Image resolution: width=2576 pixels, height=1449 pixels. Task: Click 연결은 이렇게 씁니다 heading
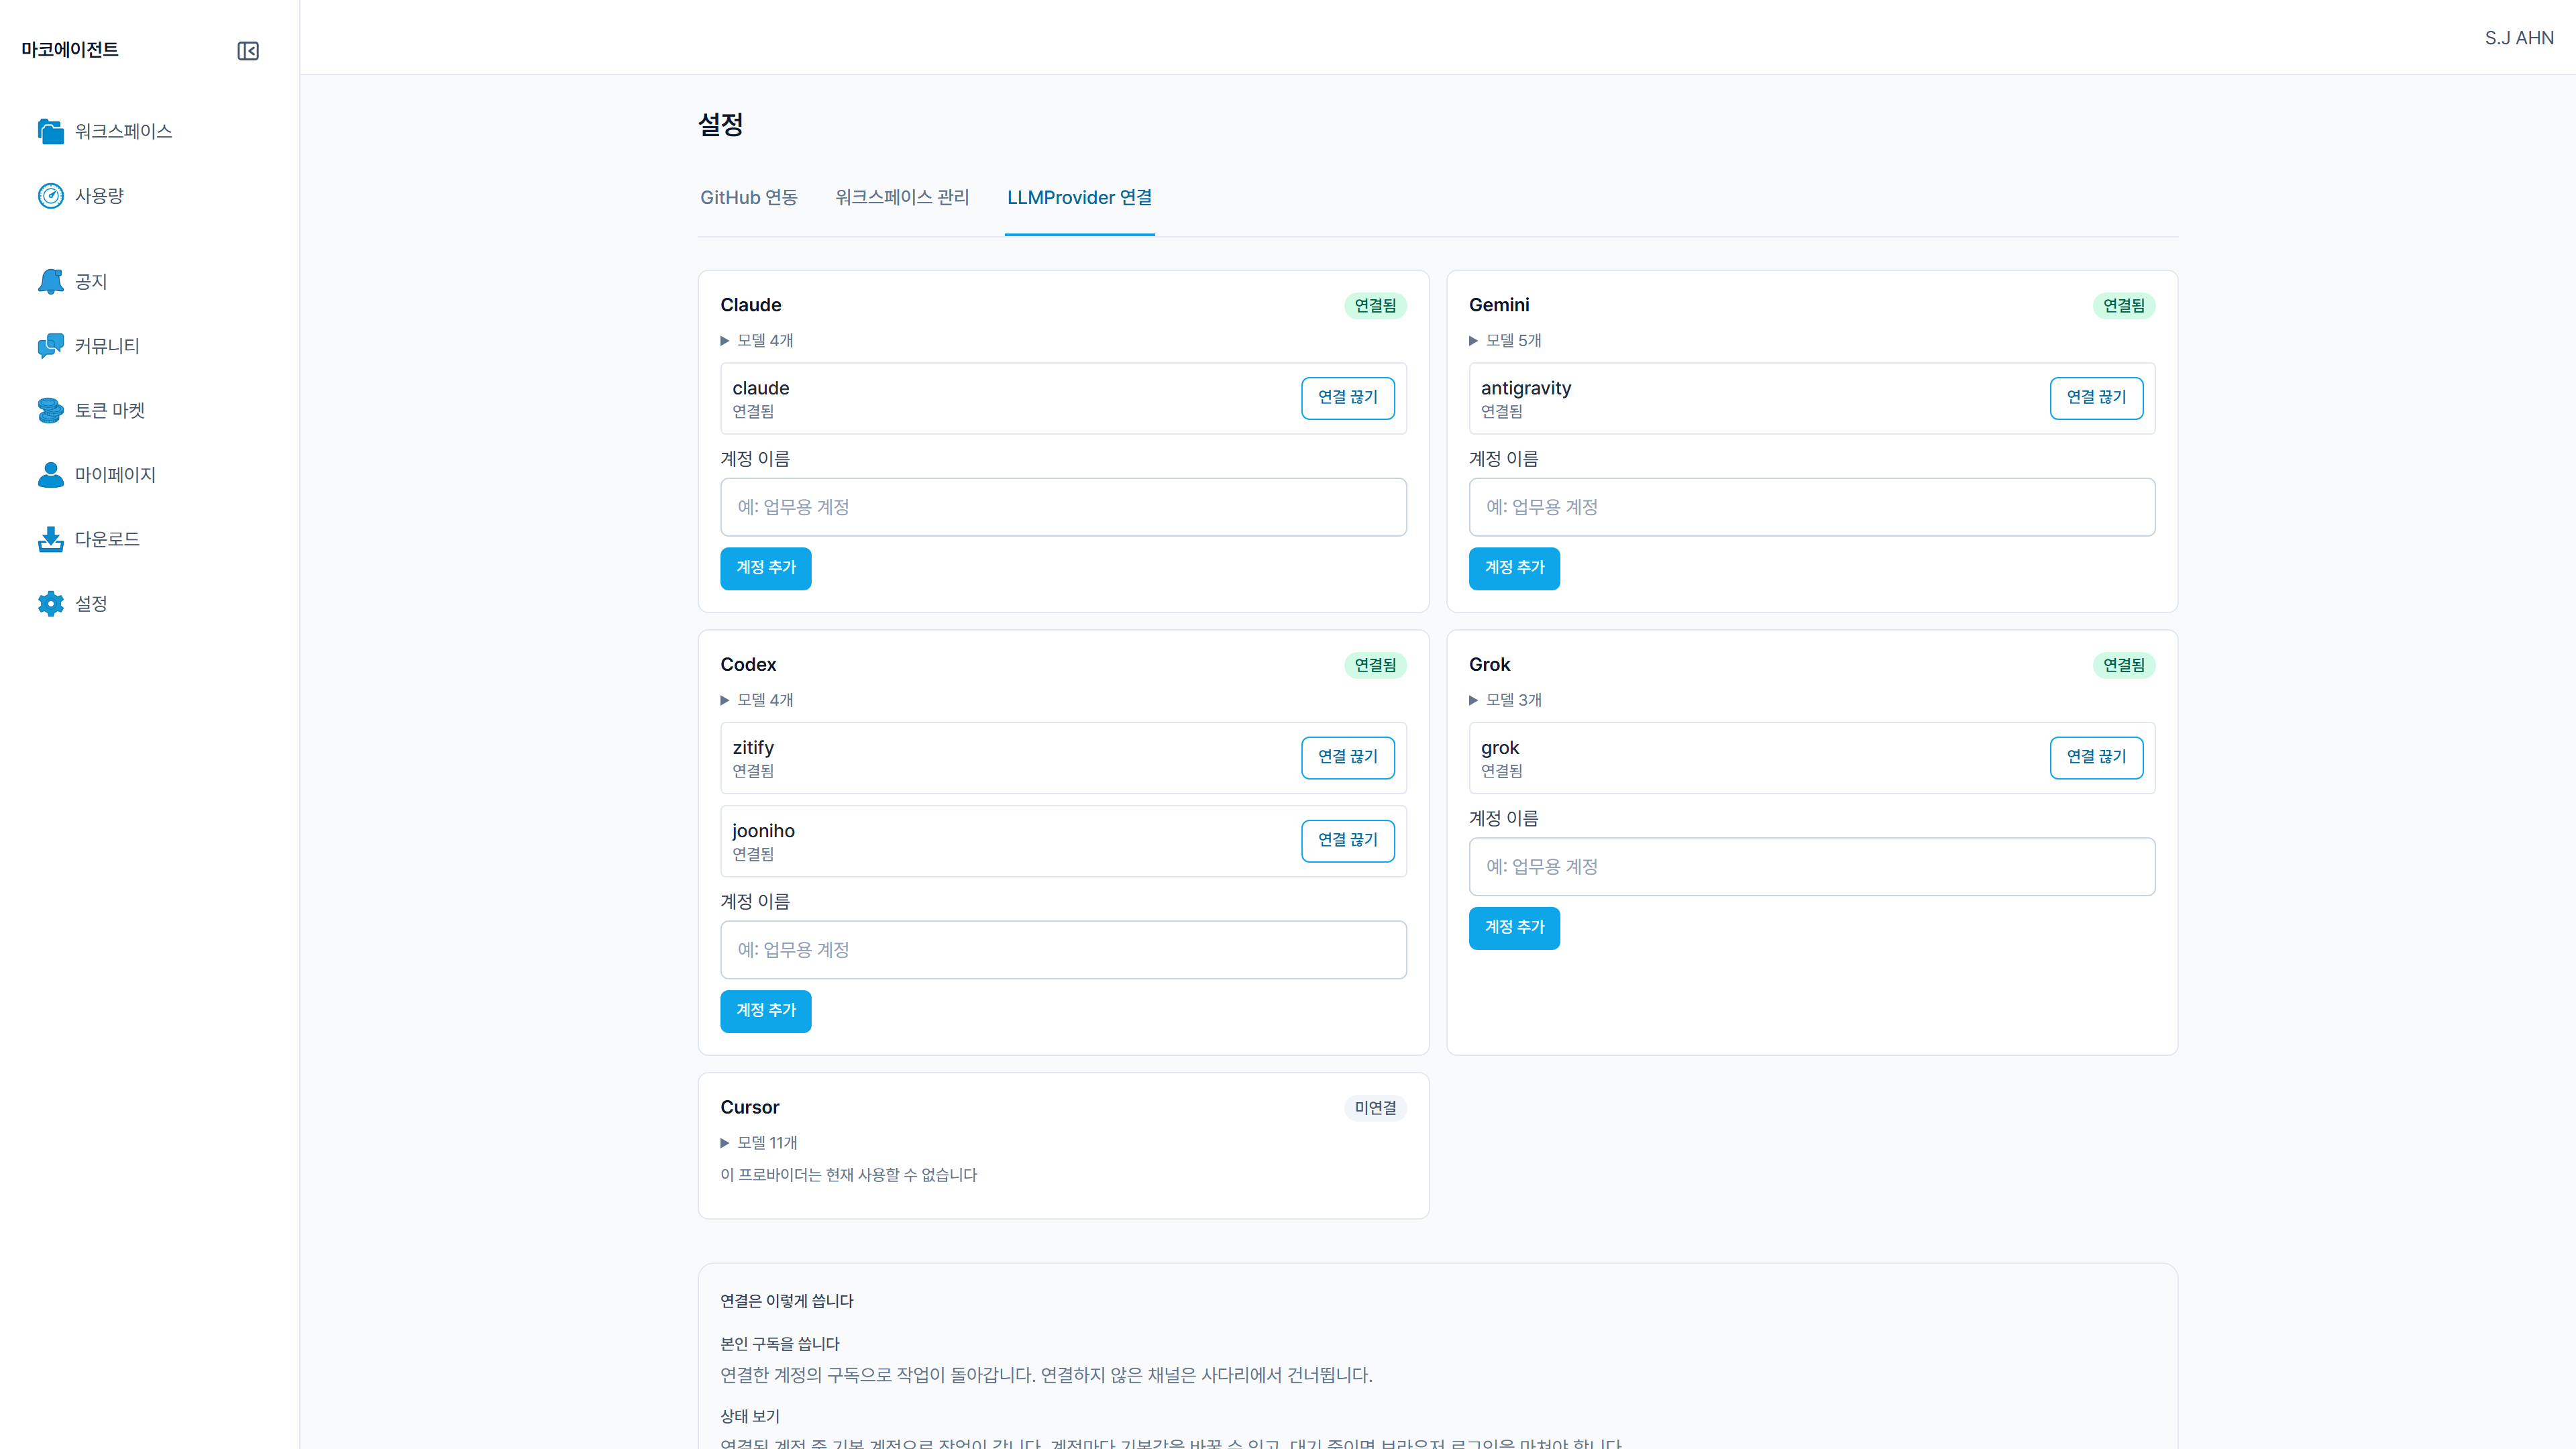[x=787, y=1301]
